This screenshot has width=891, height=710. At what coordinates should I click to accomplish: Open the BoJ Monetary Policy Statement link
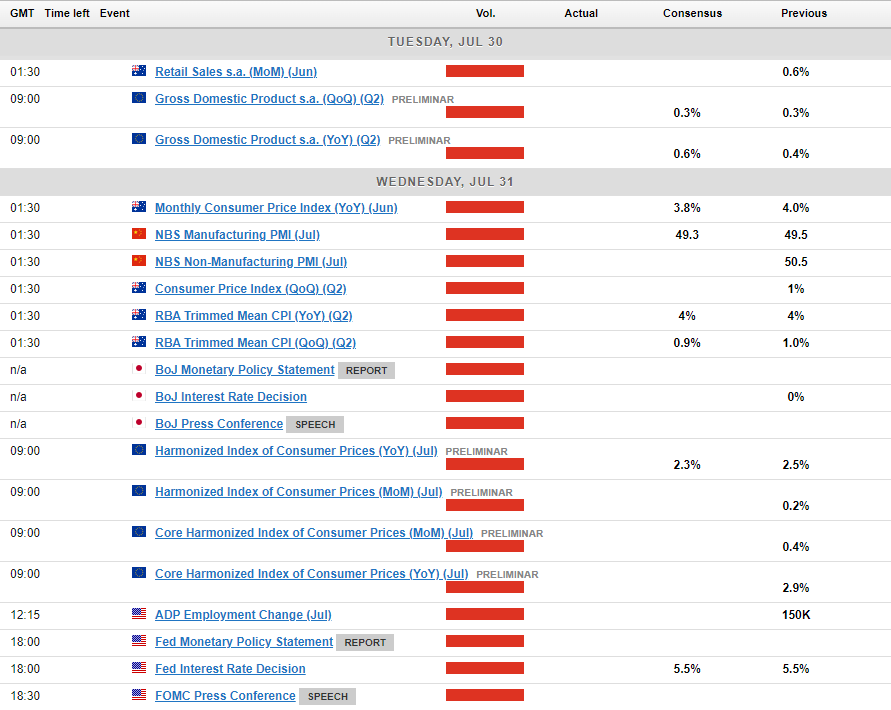[244, 370]
